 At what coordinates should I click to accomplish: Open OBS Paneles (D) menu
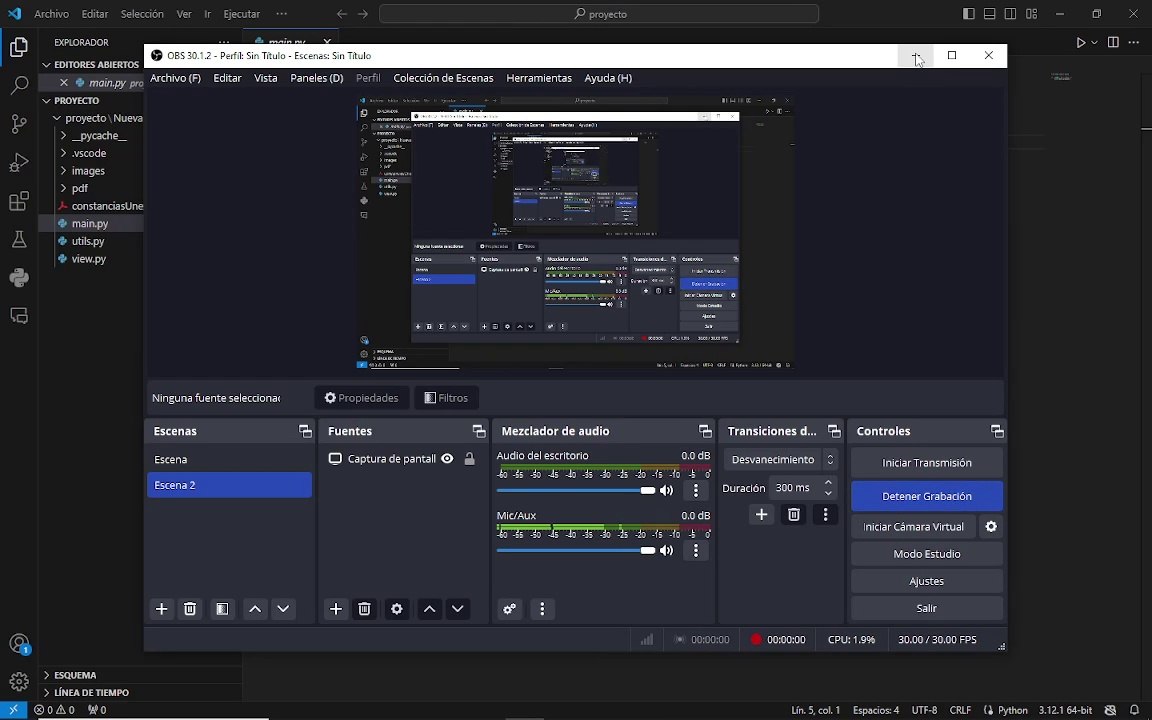click(x=317, y=78)
